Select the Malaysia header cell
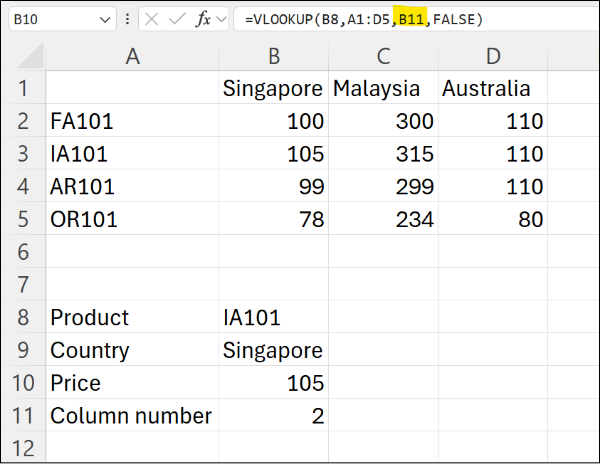 point(383,89)
